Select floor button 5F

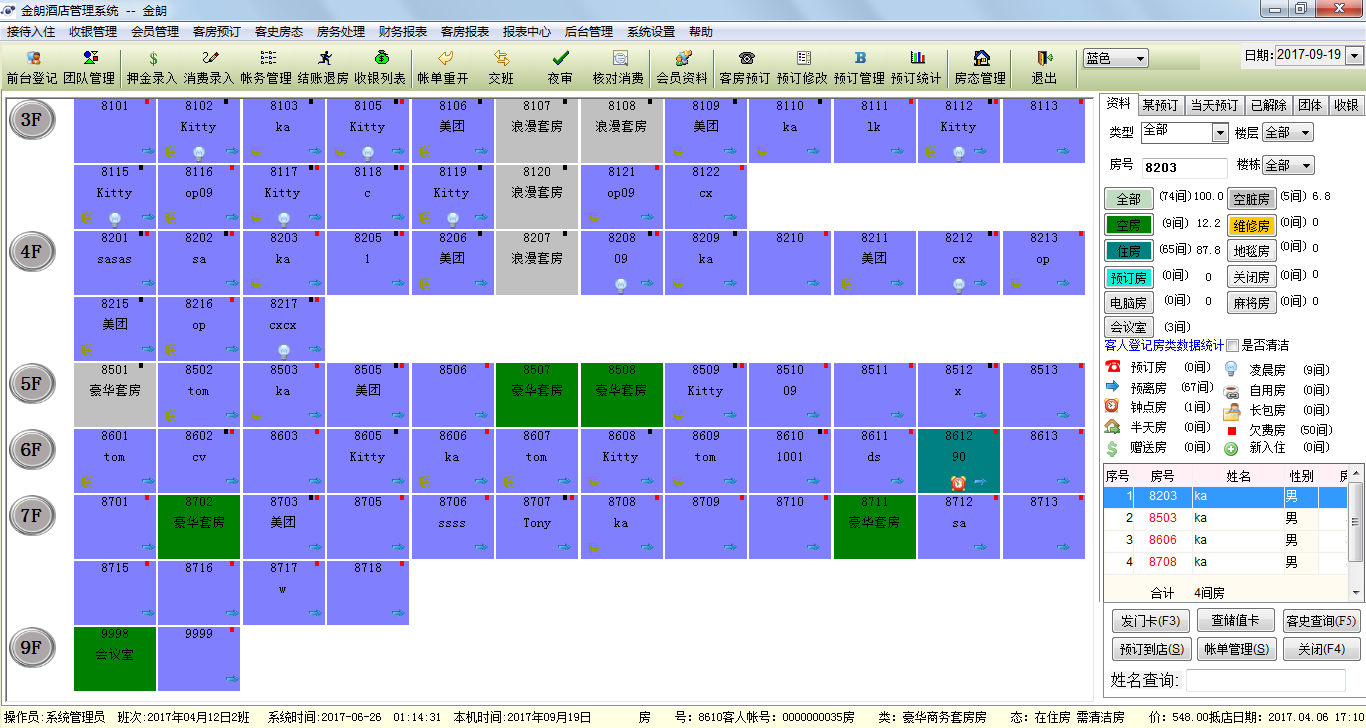click(x=32, y=384)
